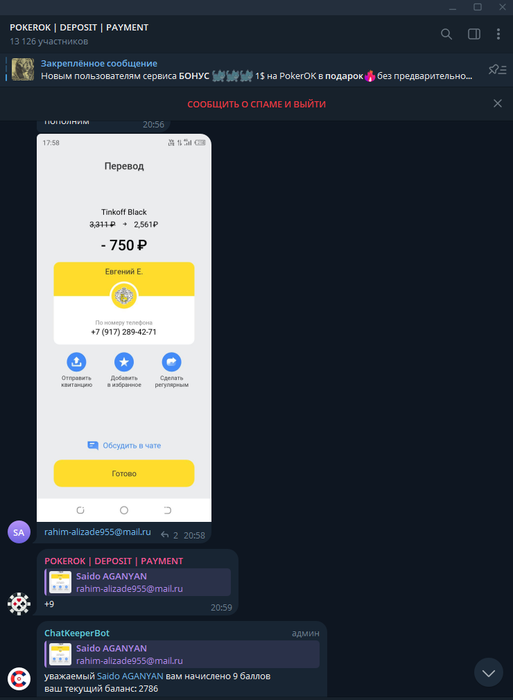This screenshot has height=700, width=513.
Task: Click СООБЩИТЬ О СПАМЕ И ВЫЙТИ
Action: pyautogui.click(x=256, y=104)
